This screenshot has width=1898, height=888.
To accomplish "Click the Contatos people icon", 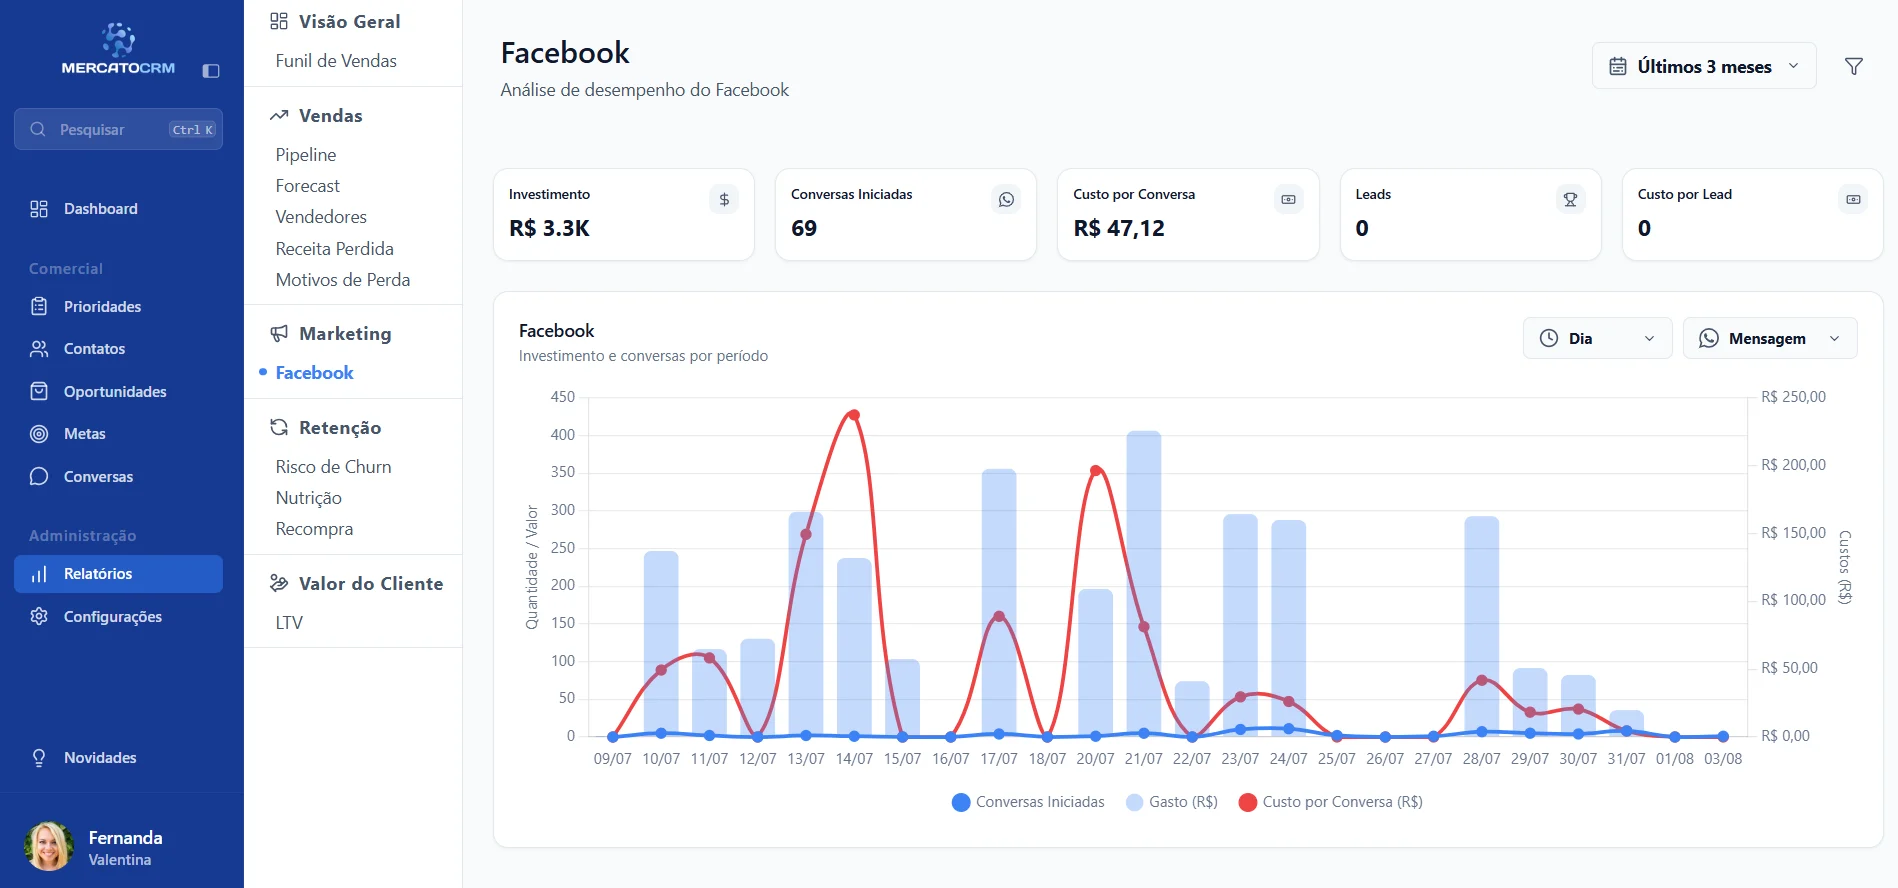I will pyautogui.click(x=39, y=349).
